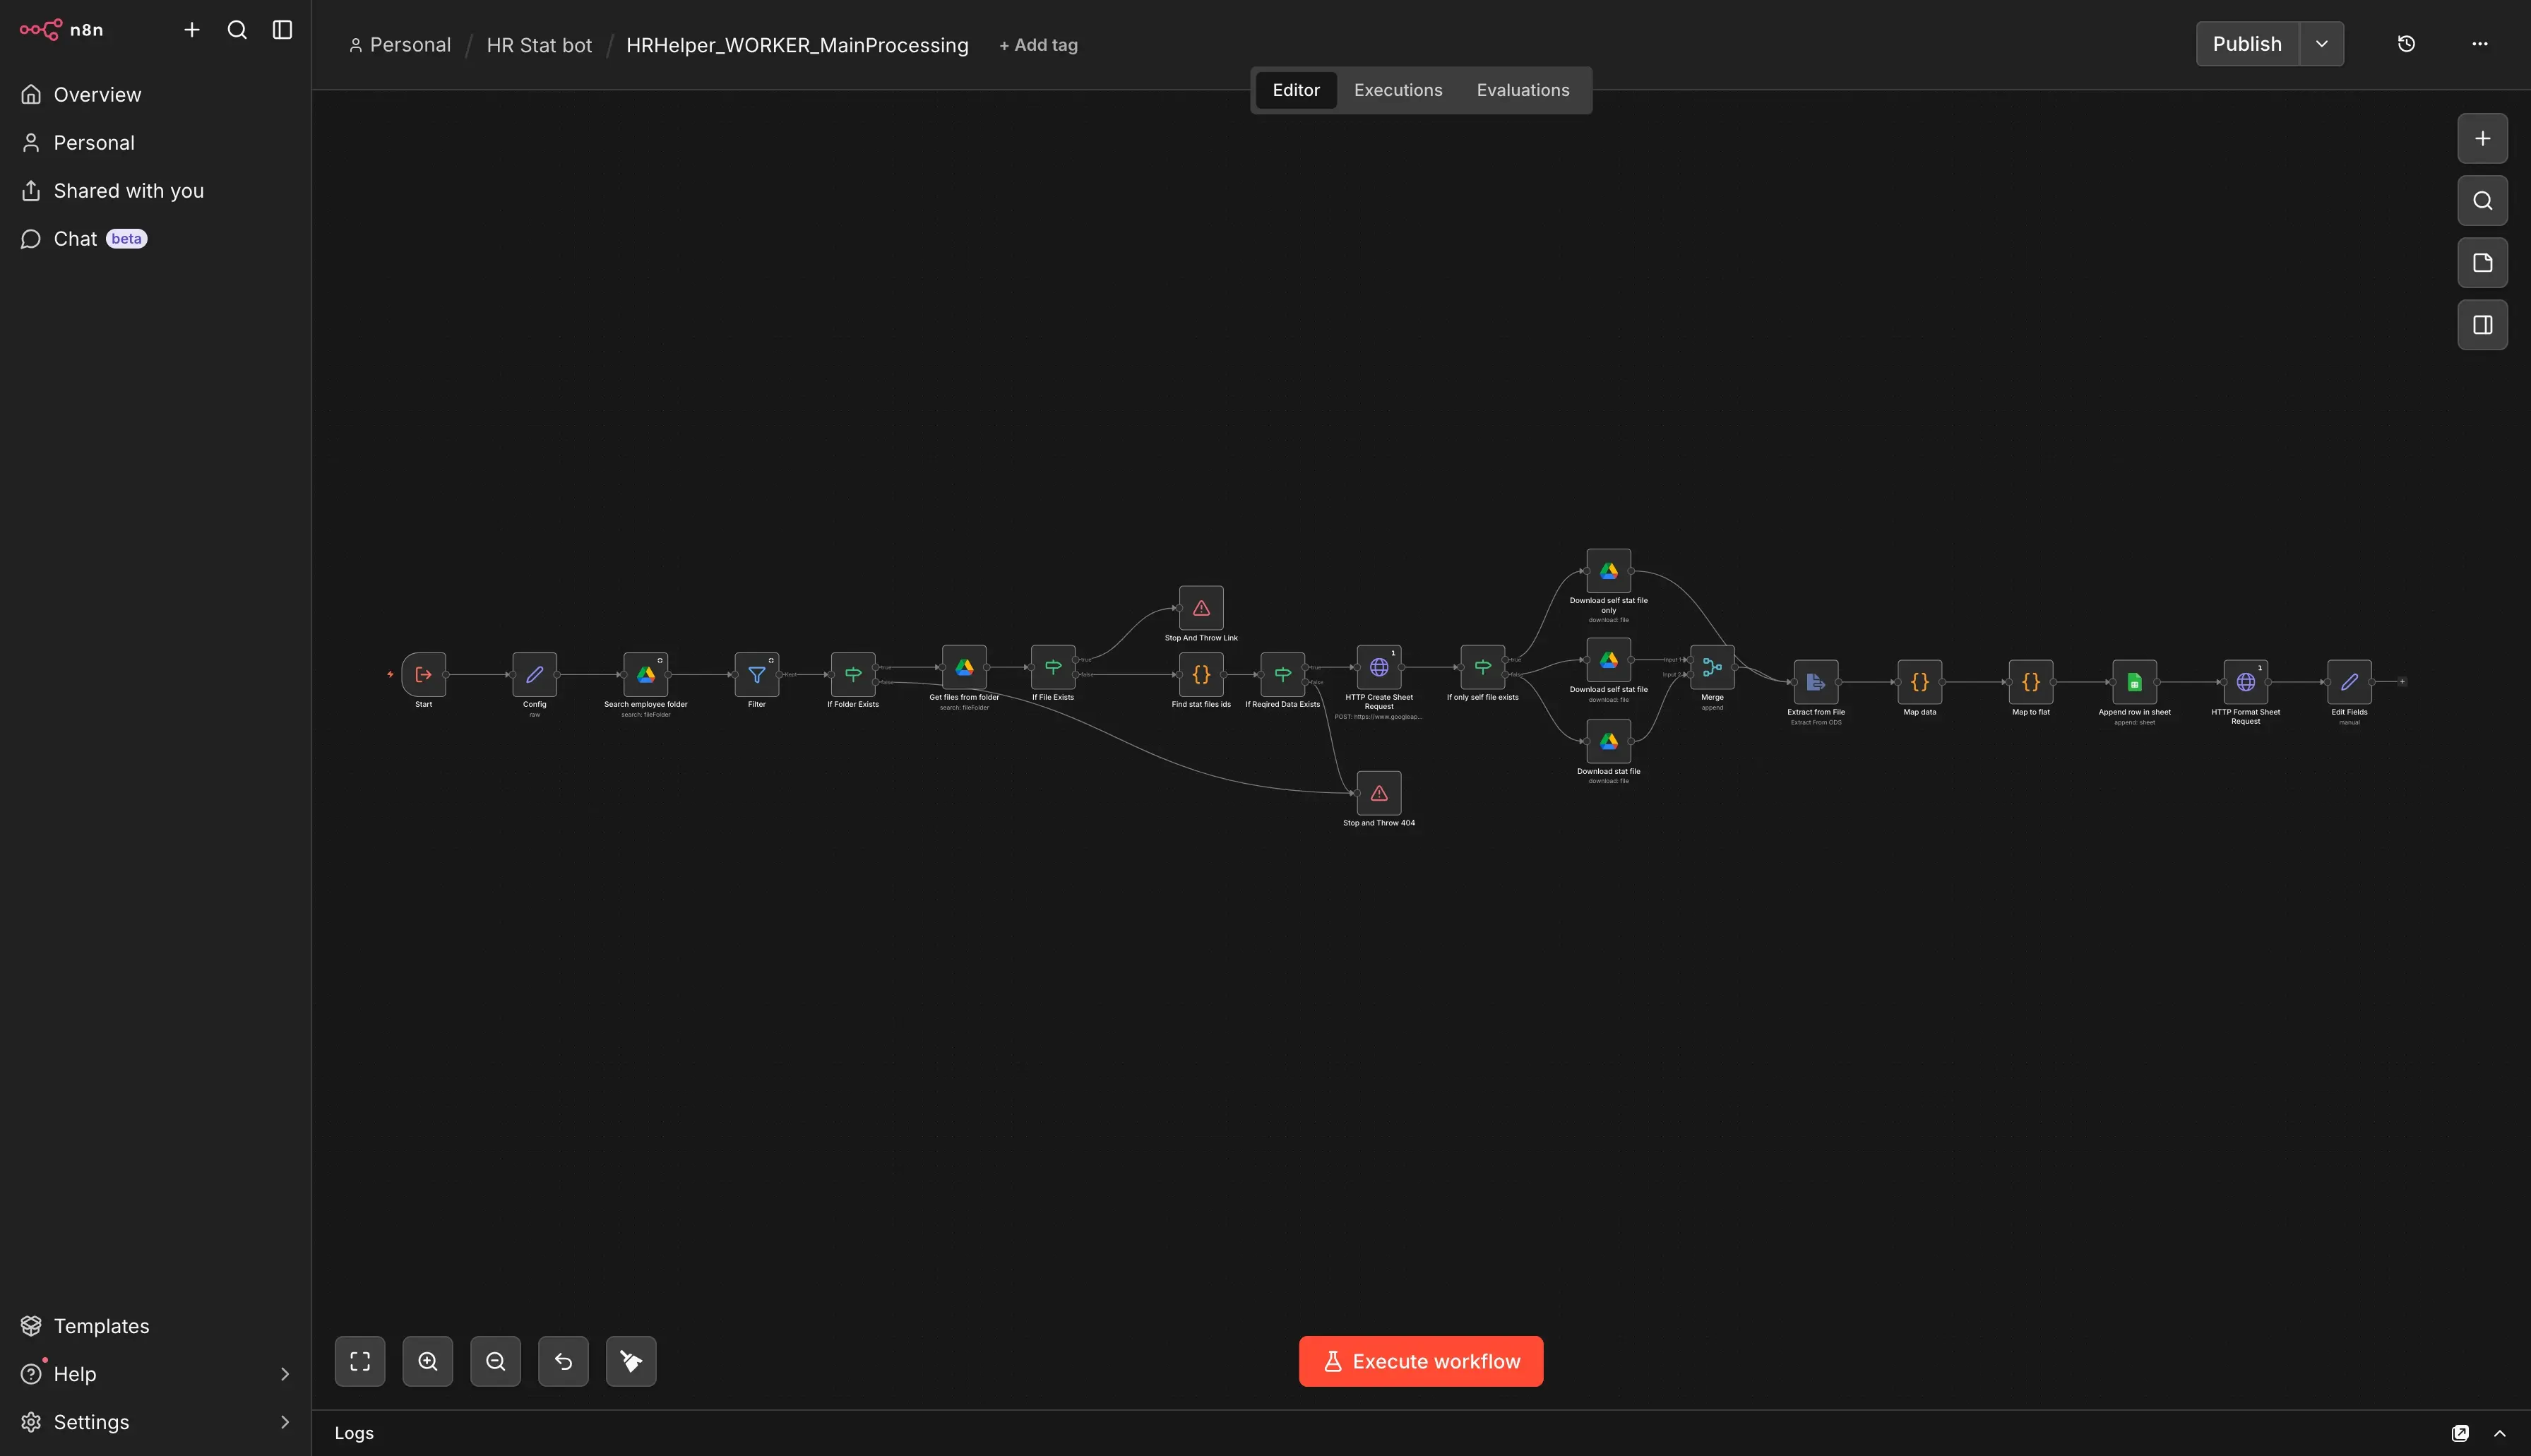
Task: Open the three-dot workflow menu
Action: pos(2480,44)
